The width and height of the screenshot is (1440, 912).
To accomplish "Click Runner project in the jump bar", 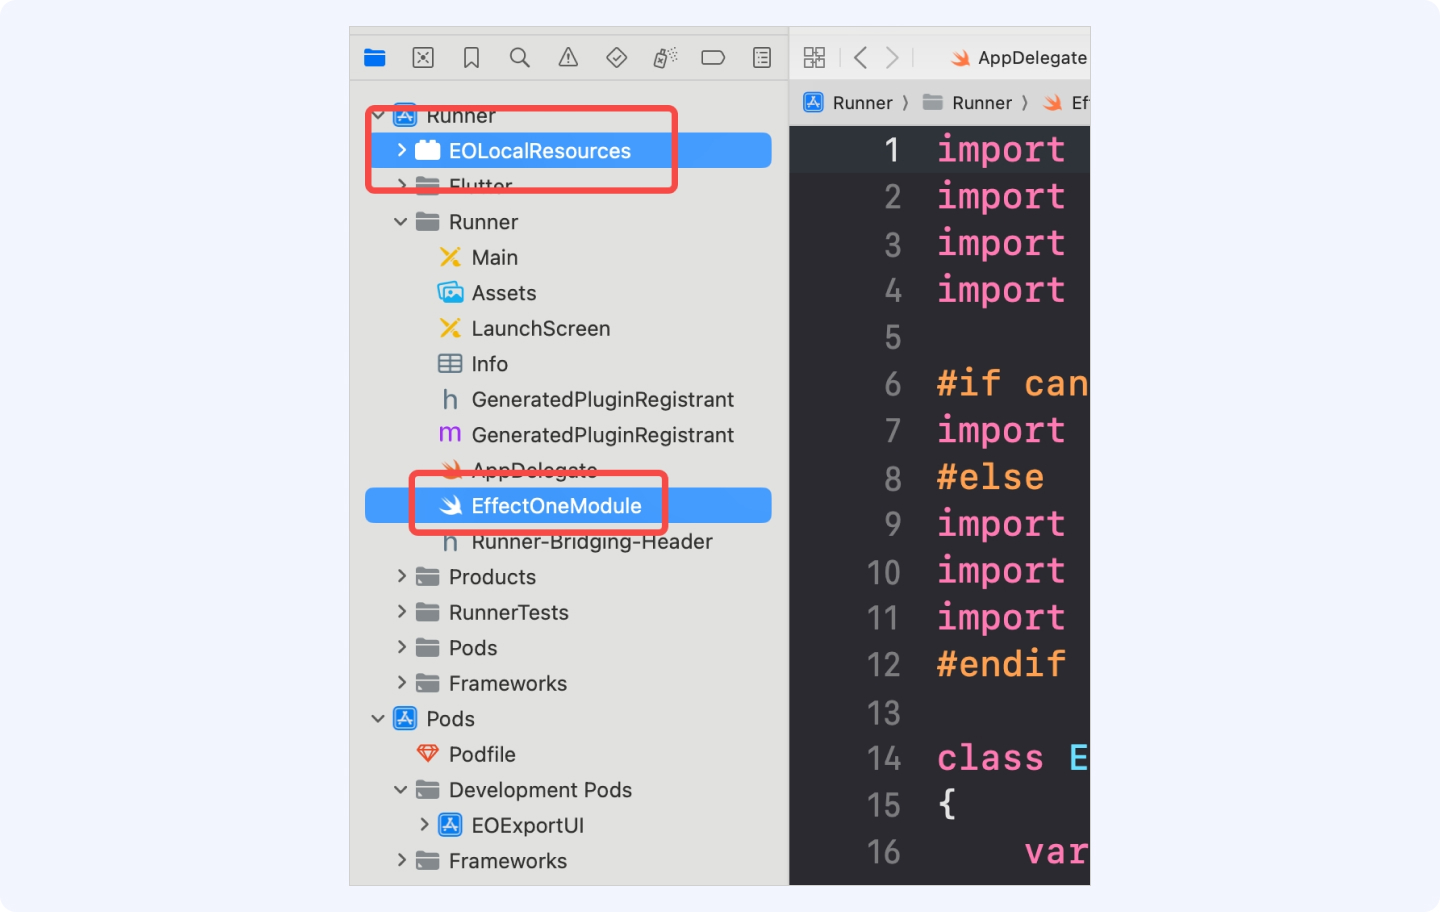I will click(848, 103).
